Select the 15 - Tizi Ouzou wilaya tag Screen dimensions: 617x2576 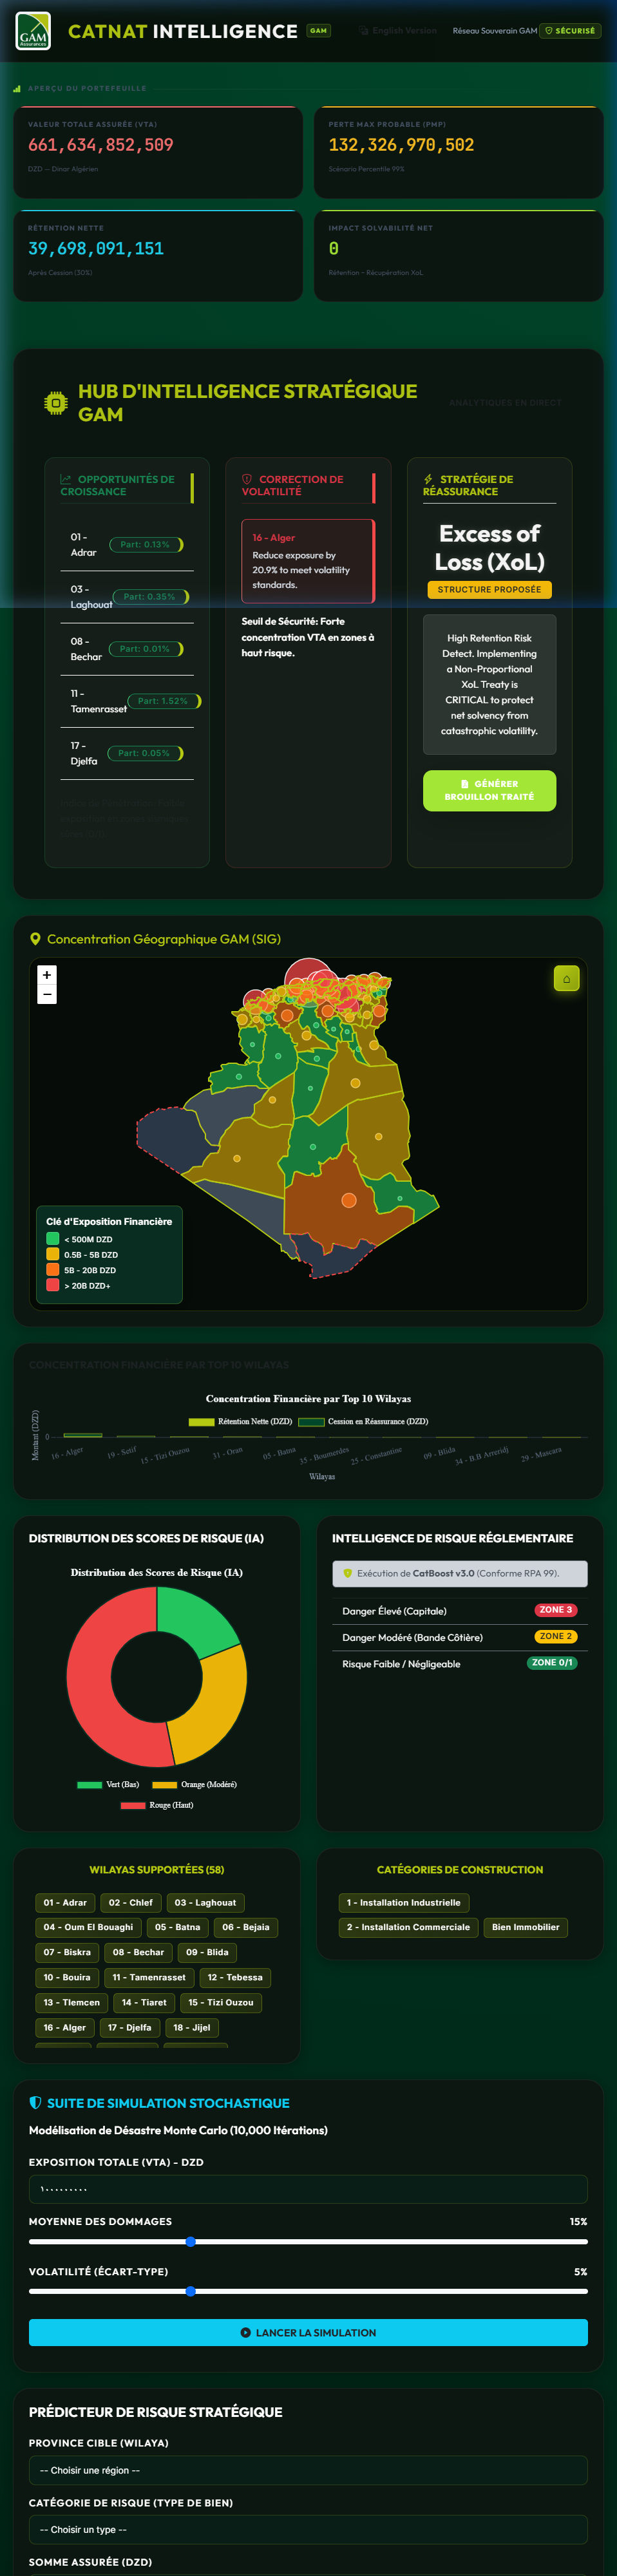tap(221, 2002)
